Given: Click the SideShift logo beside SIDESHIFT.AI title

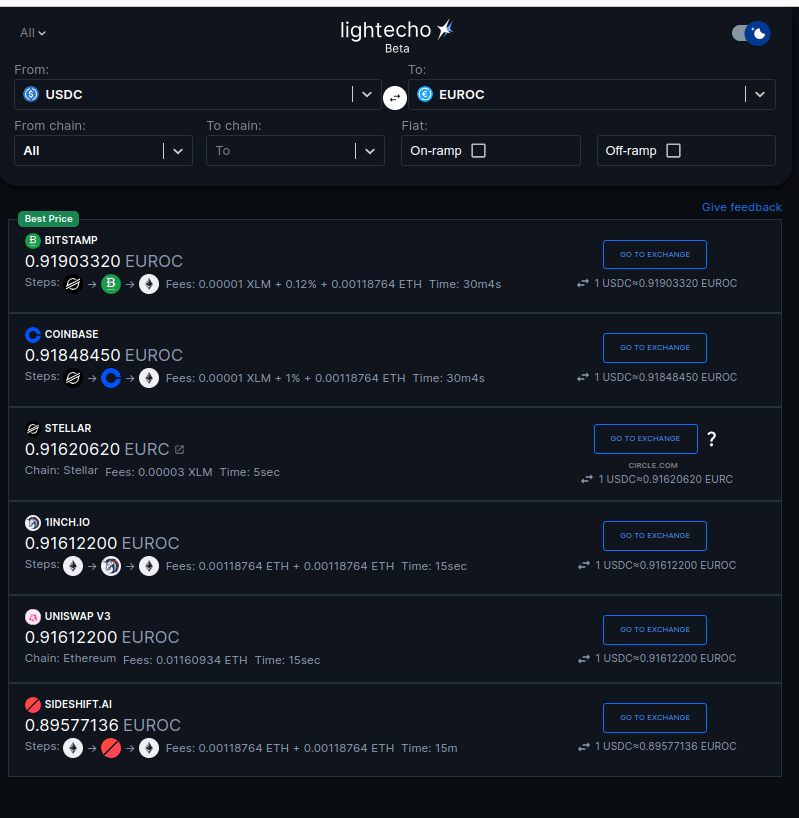Looking at the screenshot, I should pos(33,704).
